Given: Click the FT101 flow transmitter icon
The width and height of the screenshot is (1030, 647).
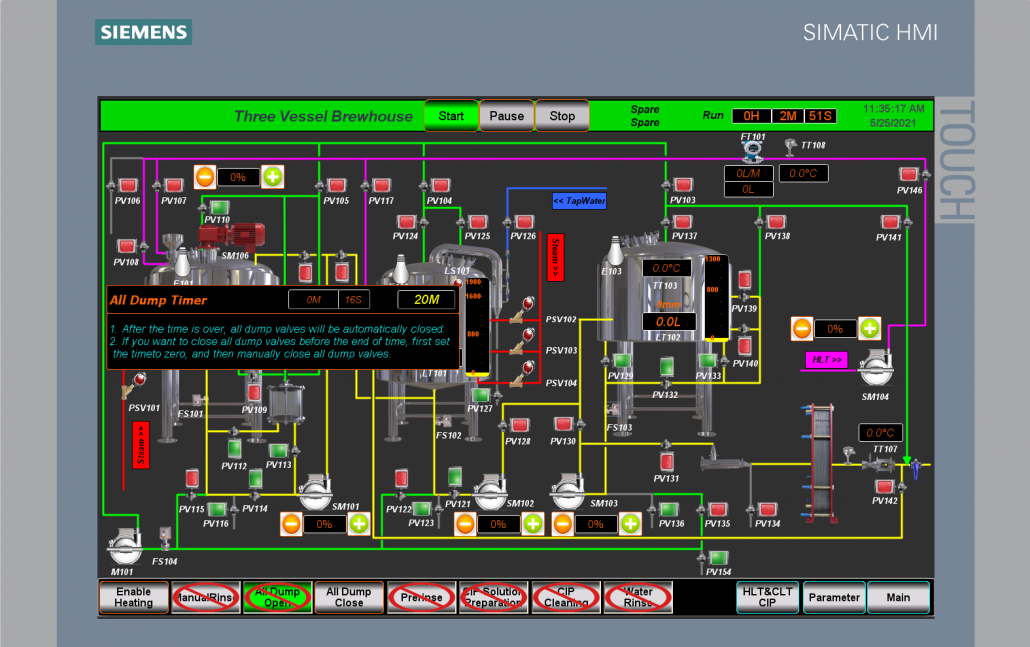Looking at the screenshot, I should (x=753, y=150).
